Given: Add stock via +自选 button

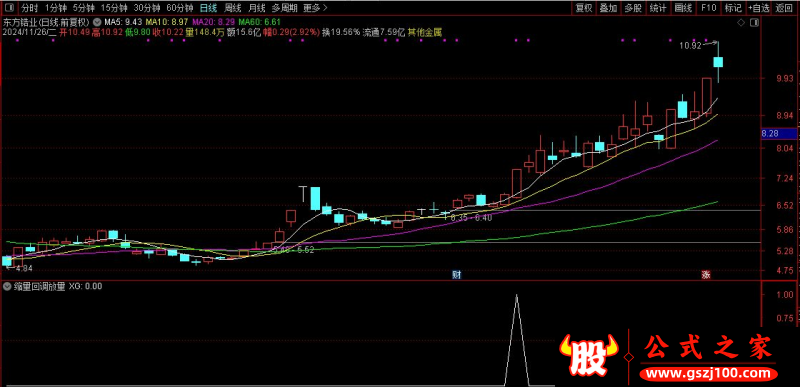Looking at the screenshot, I should pos(759,8).
